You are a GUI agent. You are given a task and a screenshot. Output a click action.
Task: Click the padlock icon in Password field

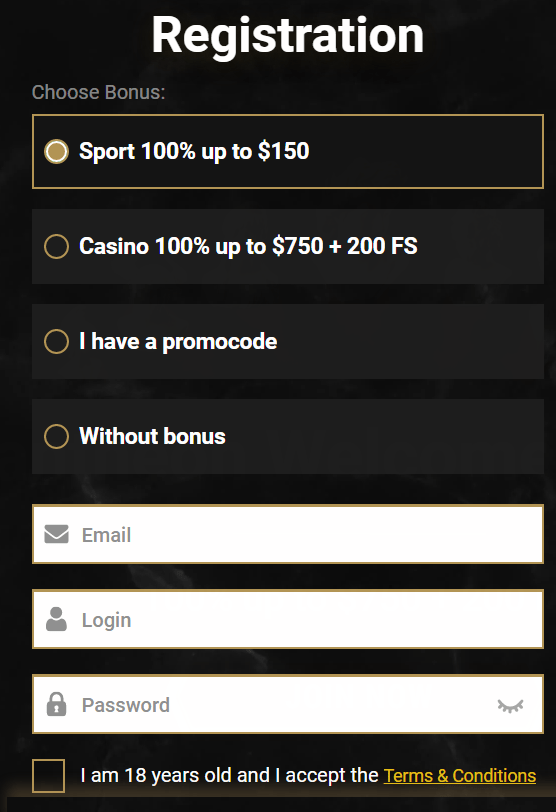[x=56, y=704]
